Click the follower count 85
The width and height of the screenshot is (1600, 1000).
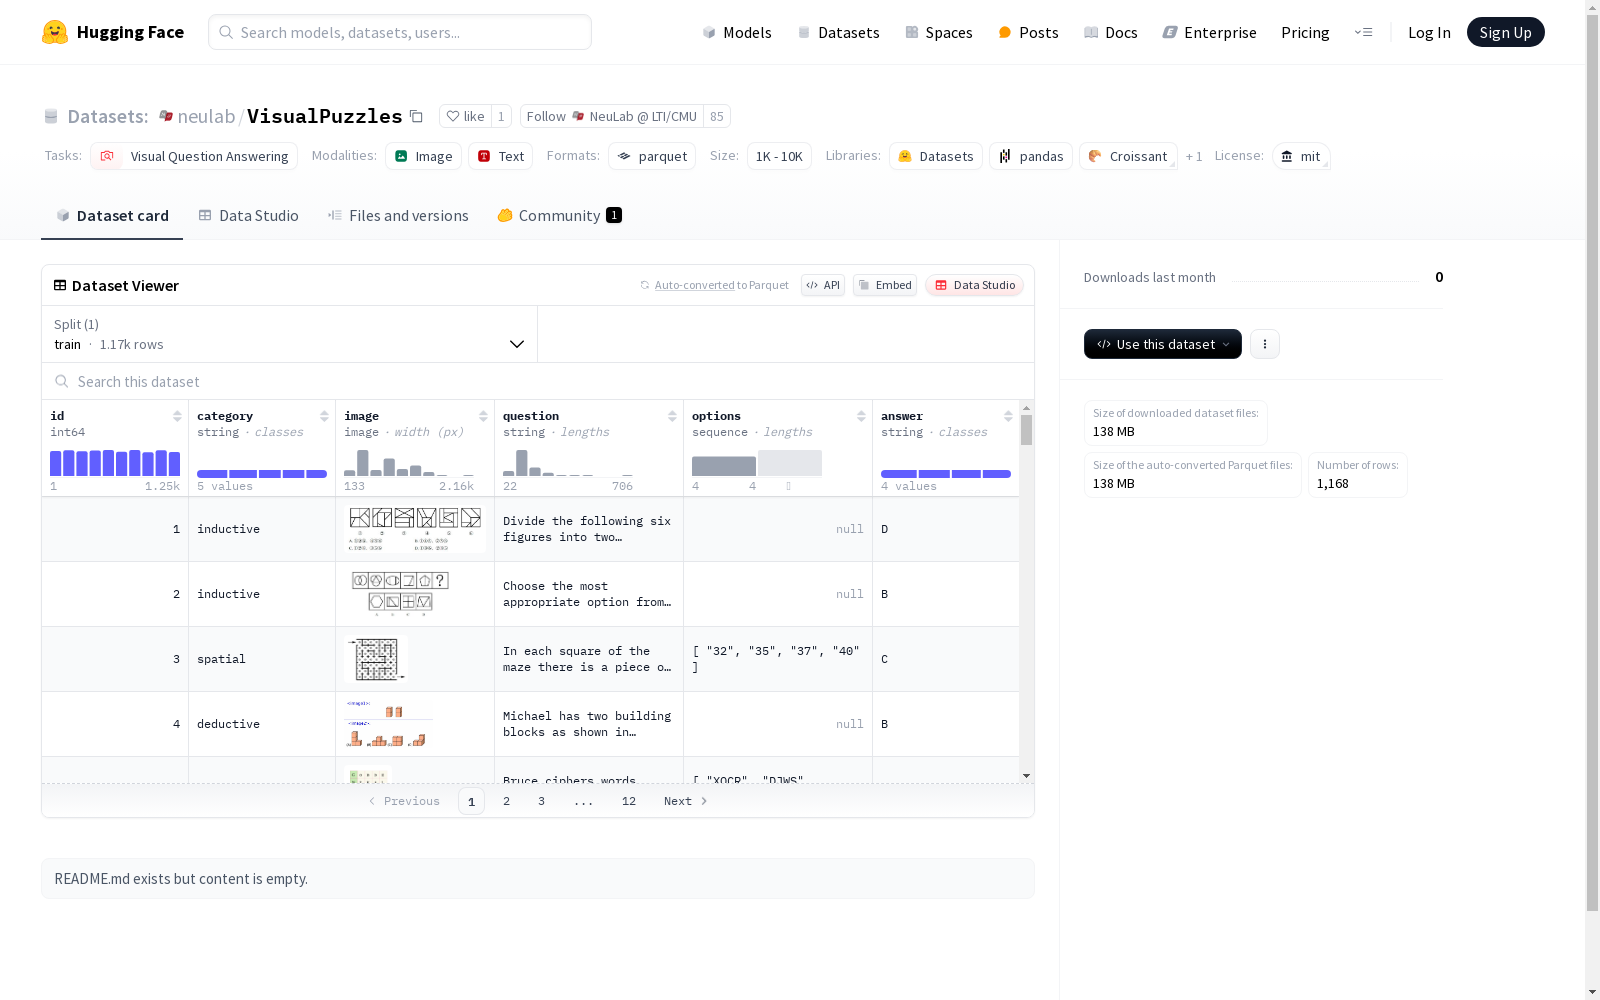(717, 116)
